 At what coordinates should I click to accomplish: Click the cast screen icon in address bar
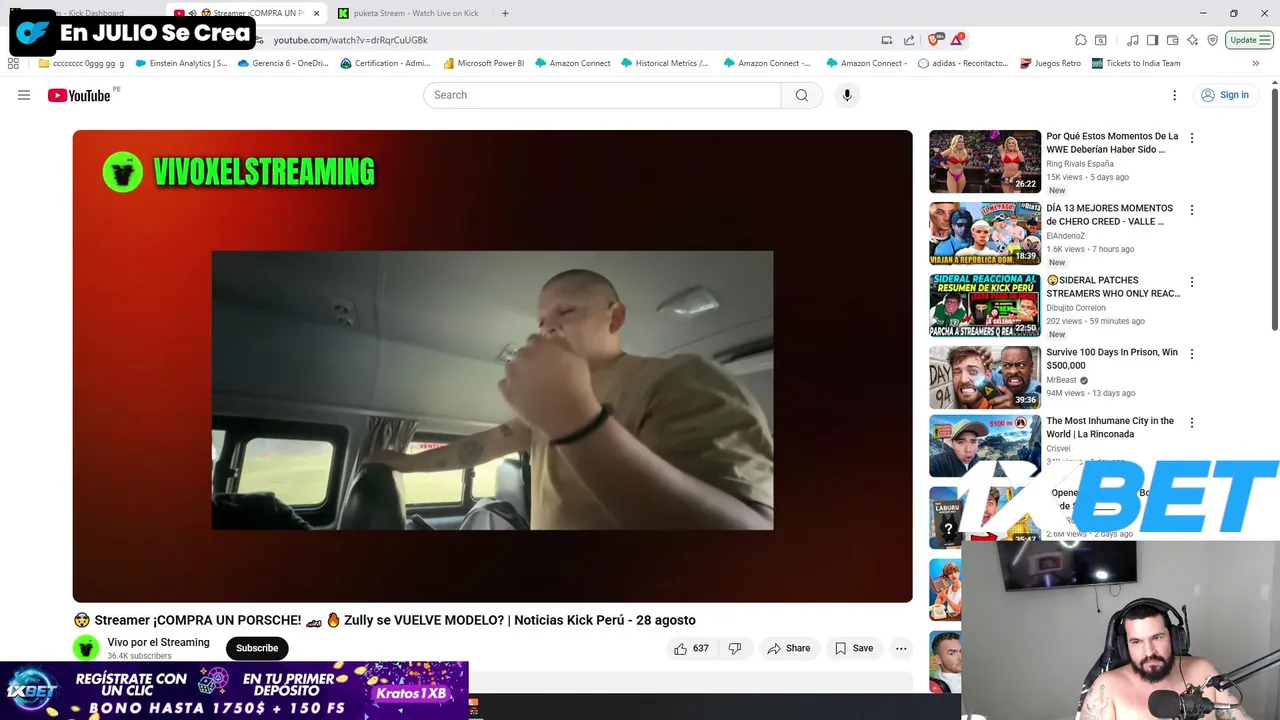click(886, 40)
